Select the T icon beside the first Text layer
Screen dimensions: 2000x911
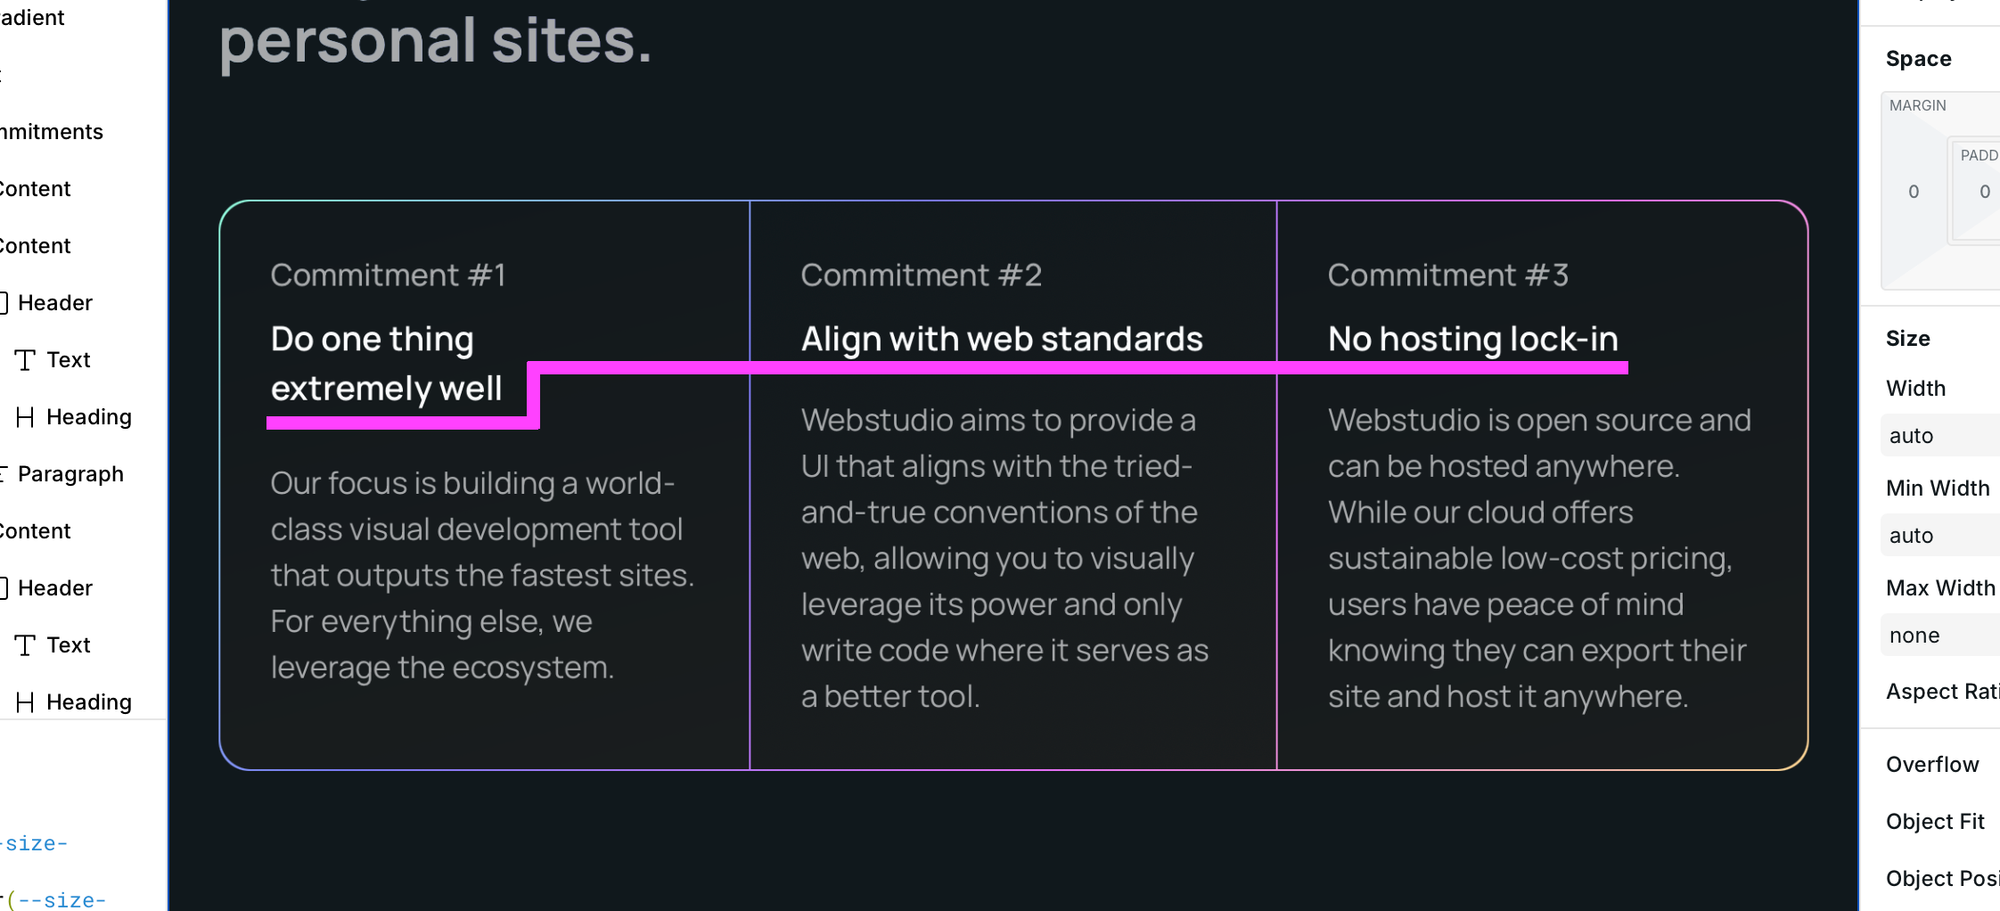coord(25,359)
